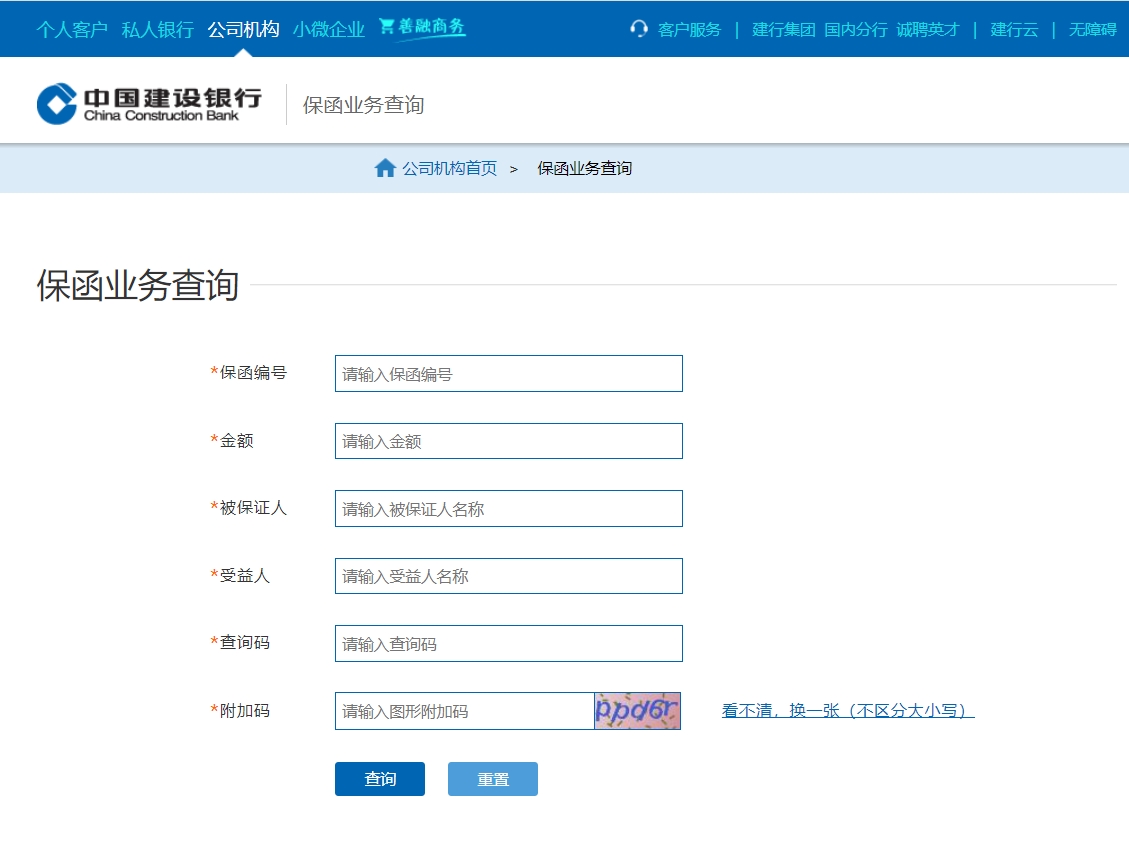Click the headset customer service icon
1129x847 pixels.
(x=639, y=29)
